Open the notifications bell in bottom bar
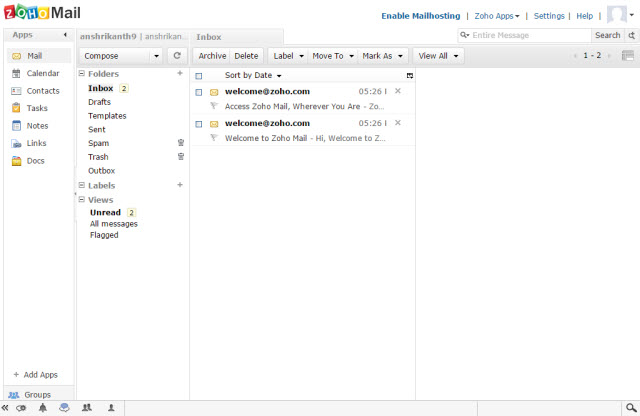This screenshot has width=640, height=416. click(42, 407)
